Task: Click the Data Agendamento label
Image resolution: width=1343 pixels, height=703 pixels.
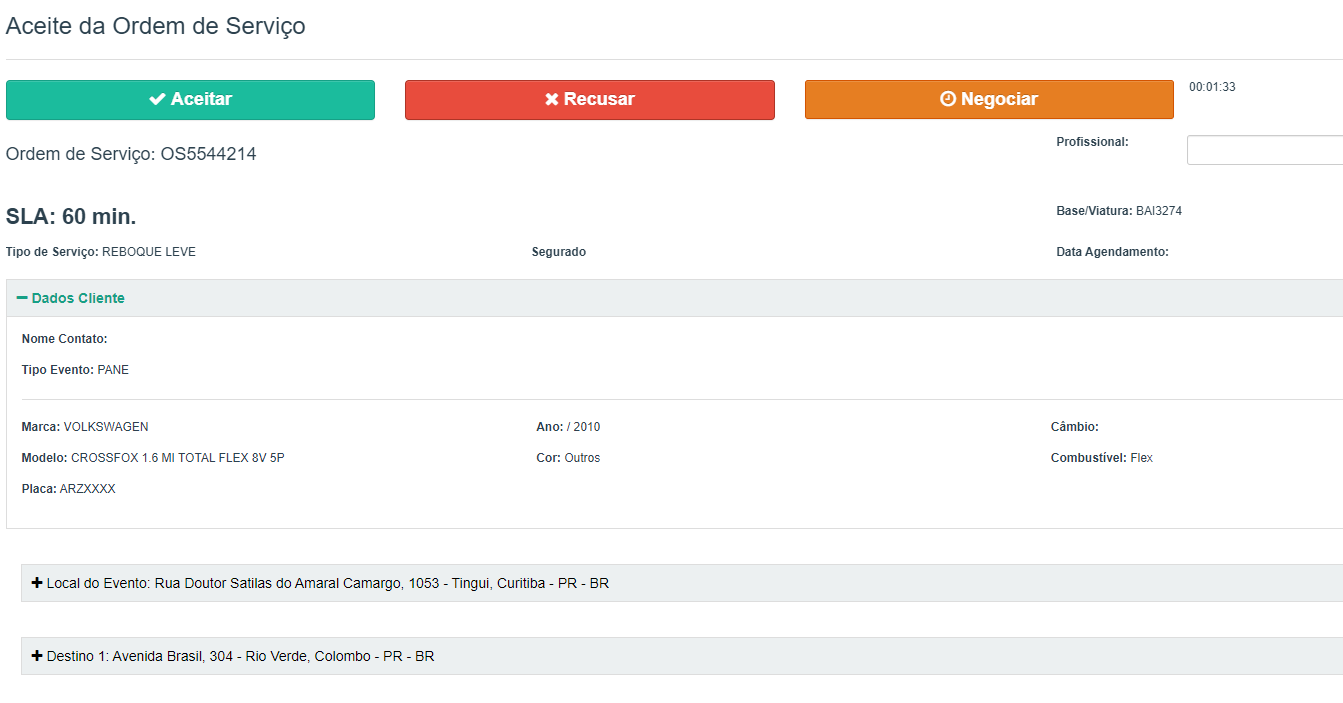Action: click(1112, 252)
